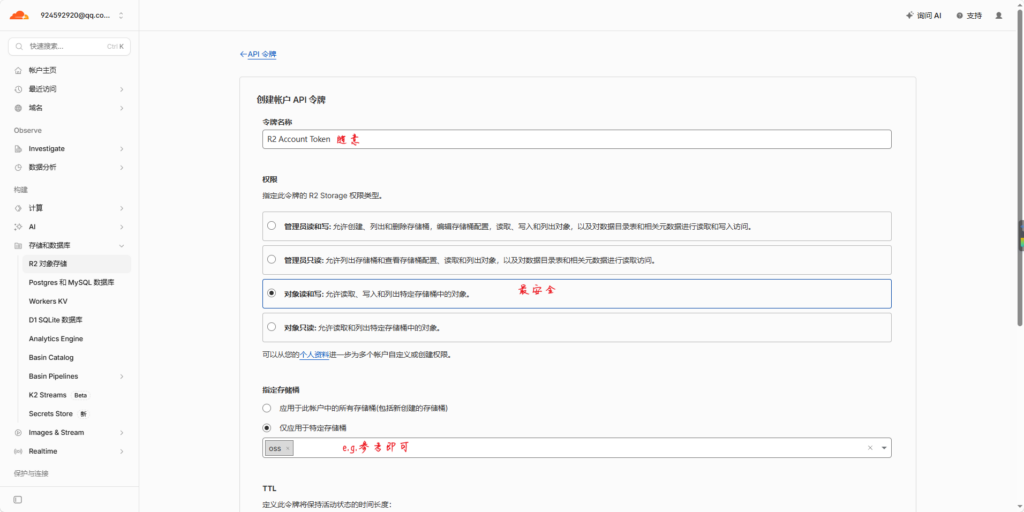Viewport: 1024px width, 512px height.
Task: Click the 支持 help icon in header
Action: (x=959, y=15)
